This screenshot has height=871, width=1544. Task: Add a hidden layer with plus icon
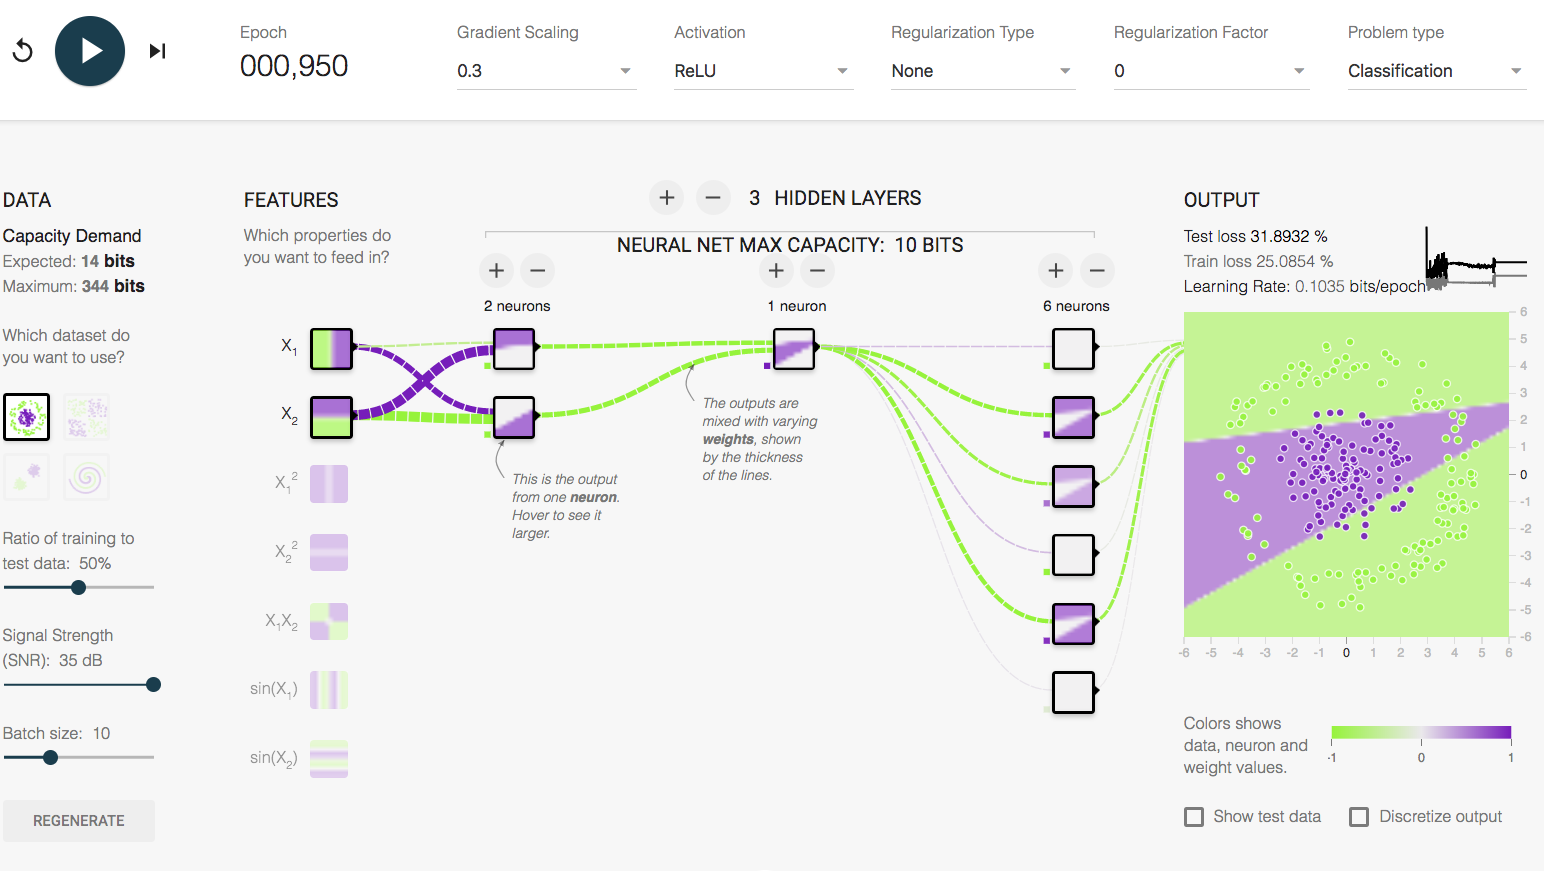[x=667, y=198]
